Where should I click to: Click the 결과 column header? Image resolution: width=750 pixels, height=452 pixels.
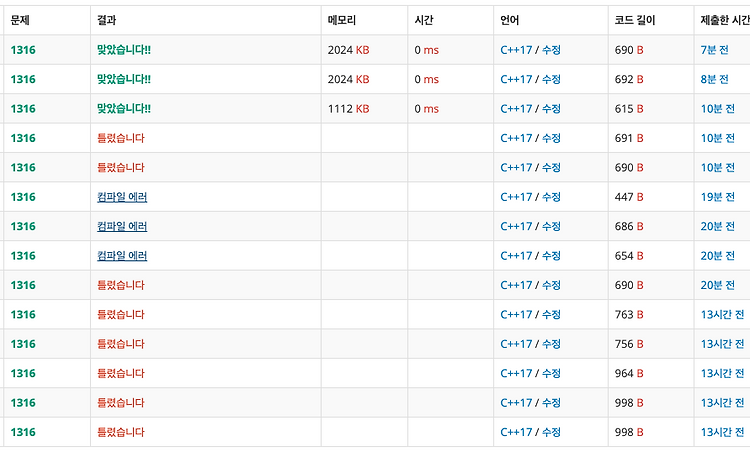(107, 20)
